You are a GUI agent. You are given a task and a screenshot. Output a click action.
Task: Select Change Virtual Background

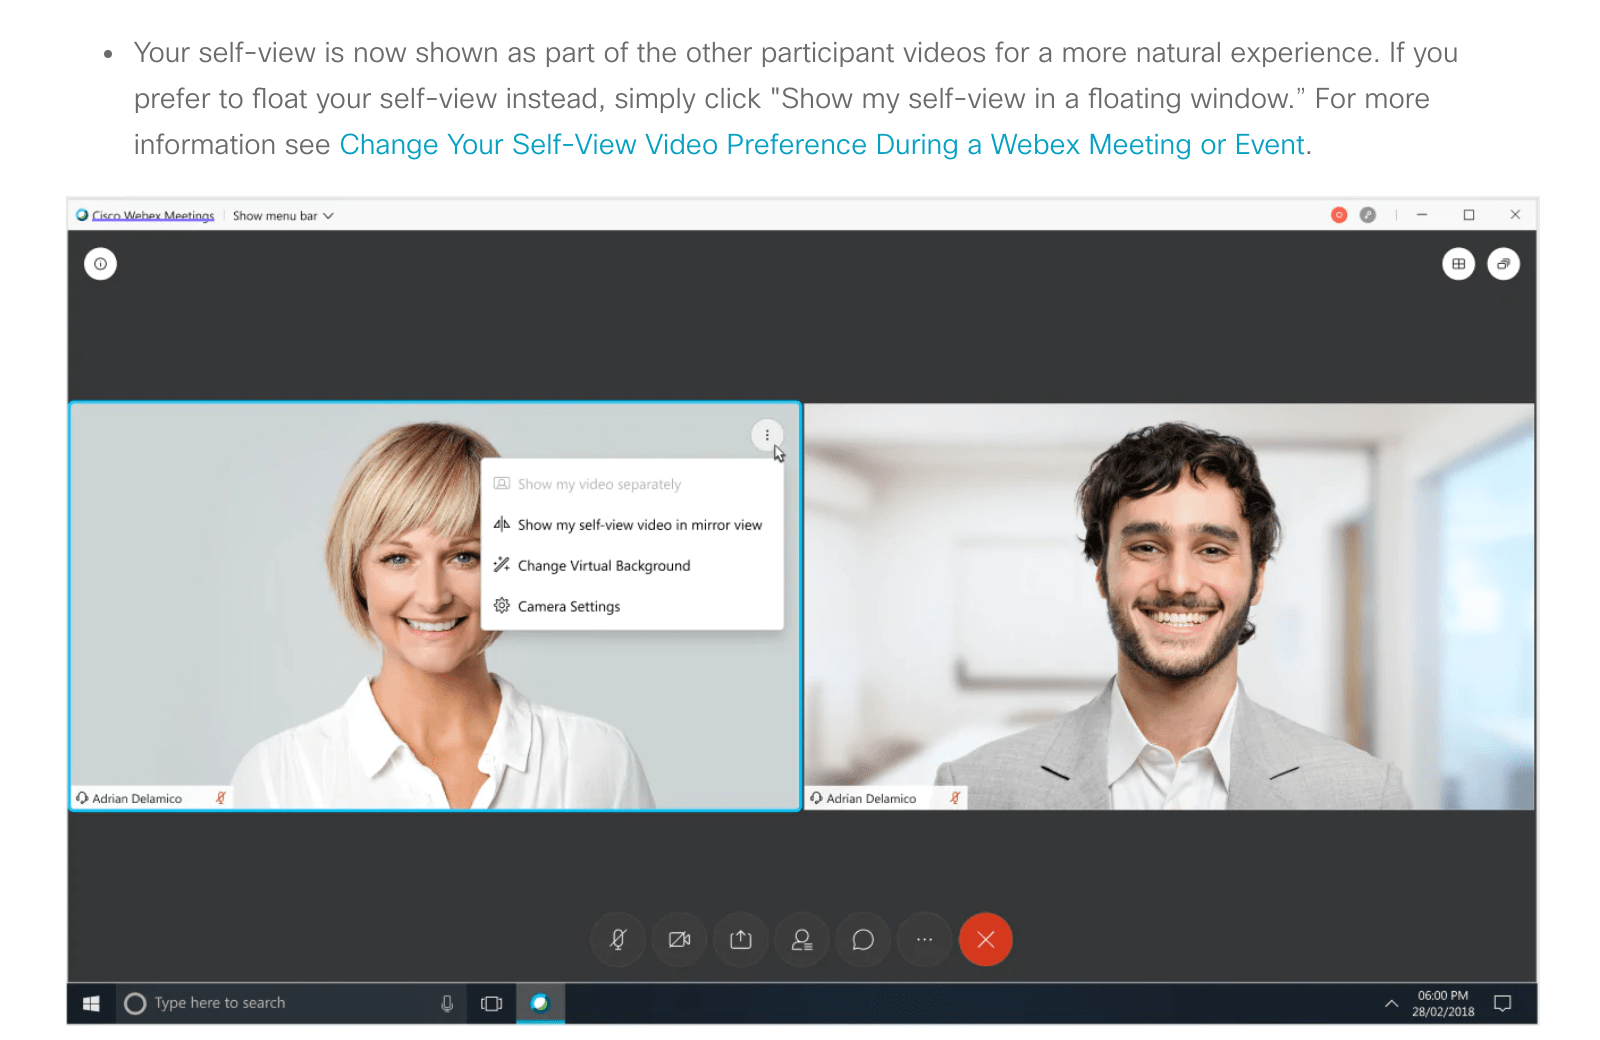coord(603,565)
